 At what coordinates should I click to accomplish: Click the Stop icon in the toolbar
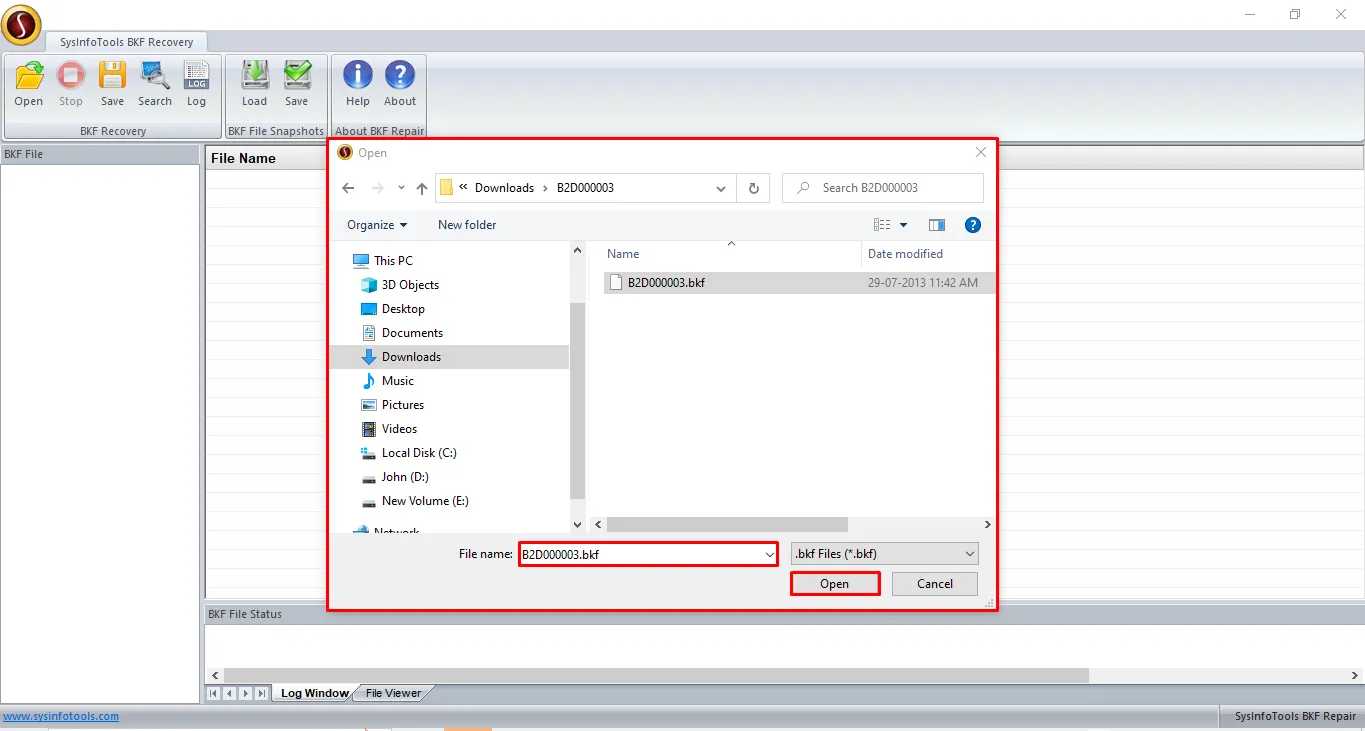[x=71, y=77]
